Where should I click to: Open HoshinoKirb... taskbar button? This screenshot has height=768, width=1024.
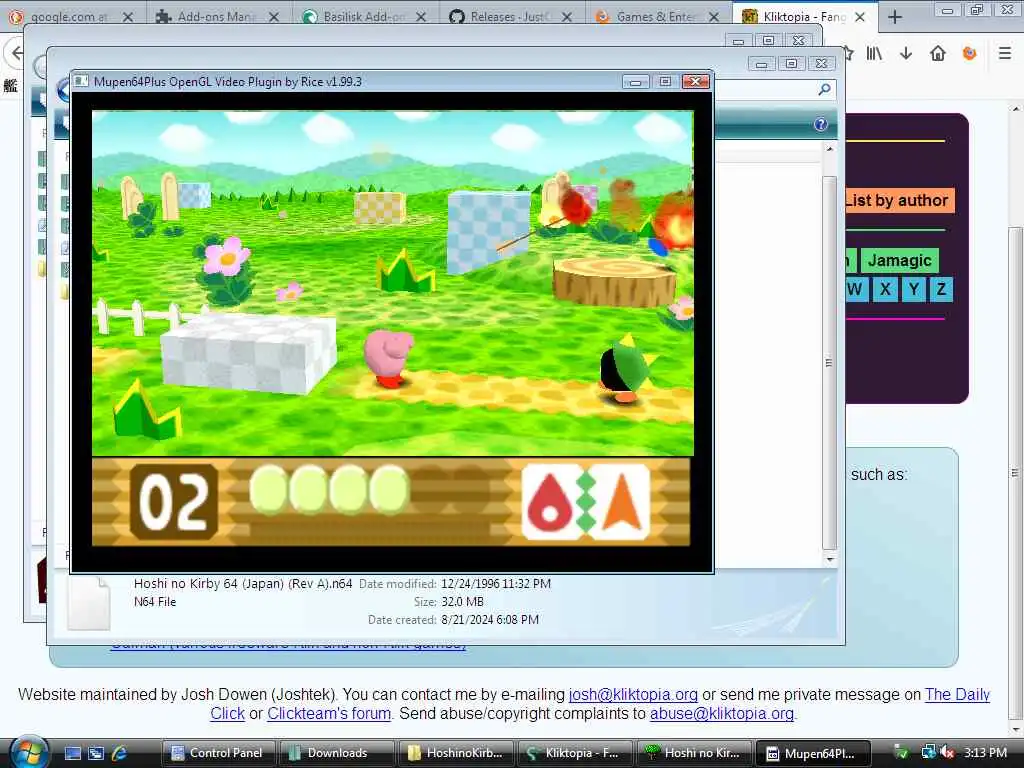pos(455,753)
